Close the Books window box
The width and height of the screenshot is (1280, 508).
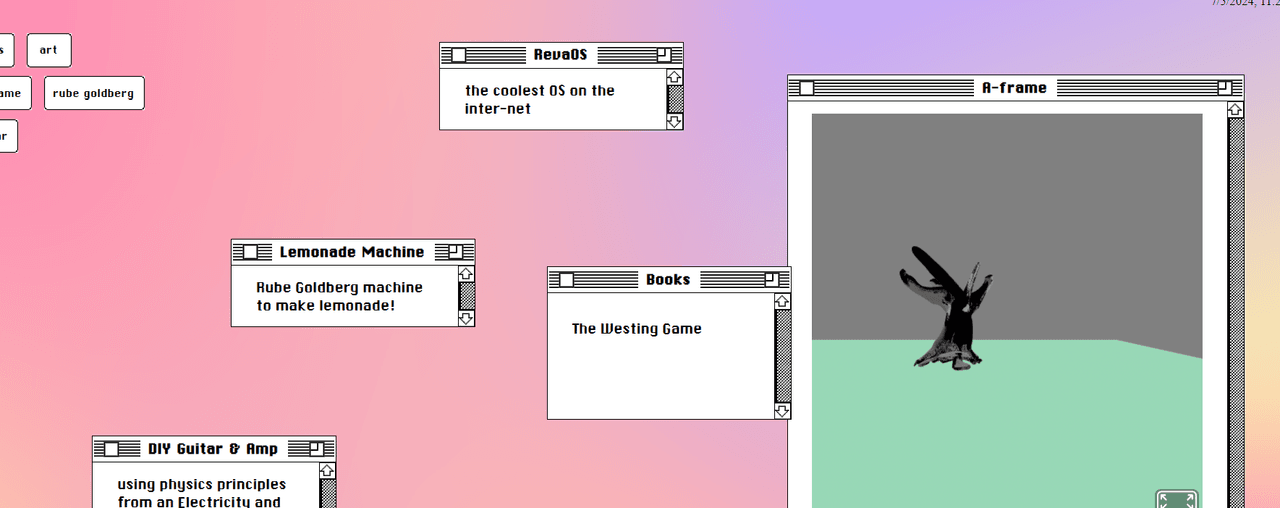pos(567,280)
